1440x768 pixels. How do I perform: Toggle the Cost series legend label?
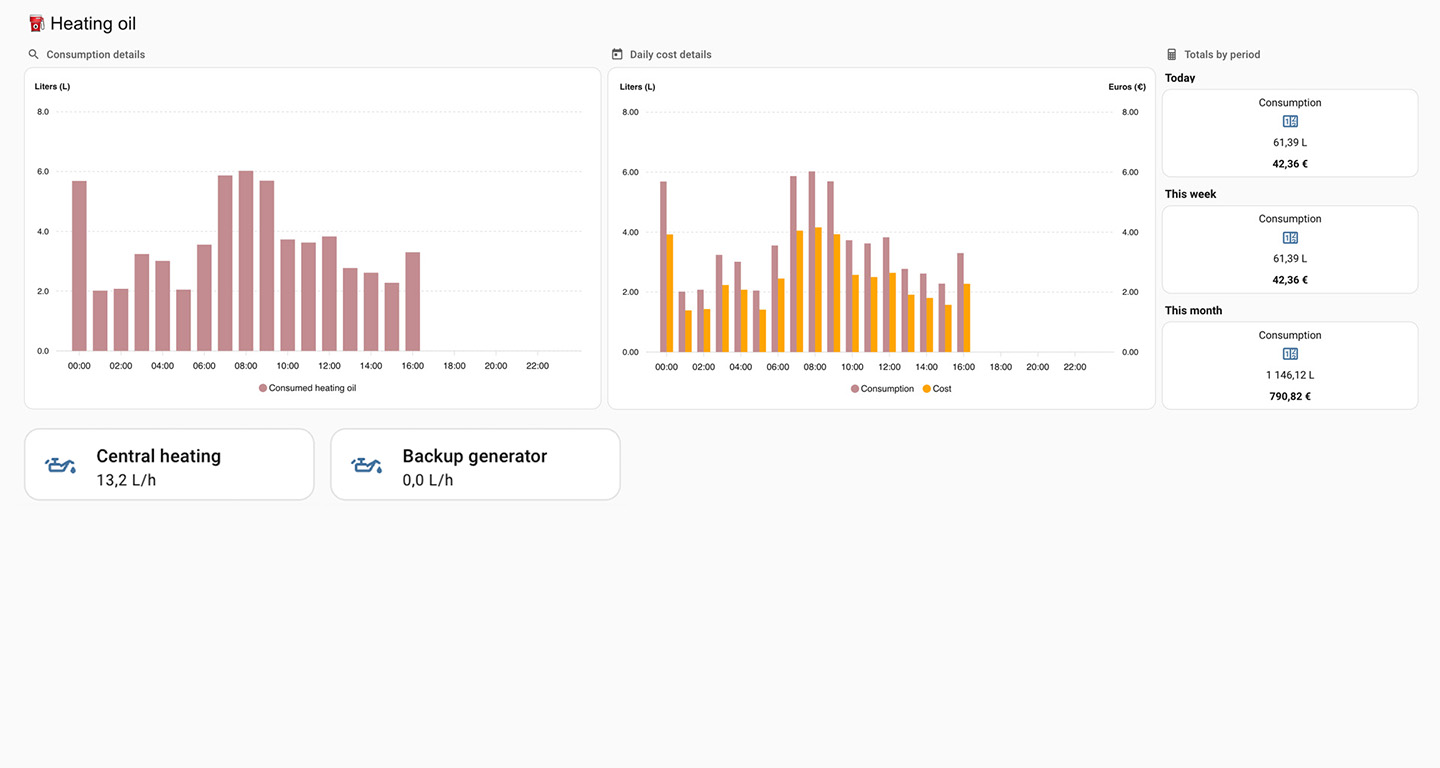click(942, 389)
